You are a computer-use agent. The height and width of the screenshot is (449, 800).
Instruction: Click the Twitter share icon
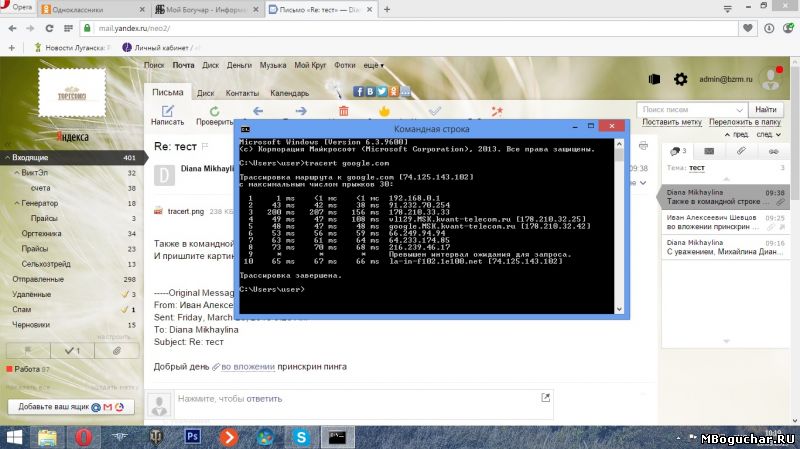[382, 91]
